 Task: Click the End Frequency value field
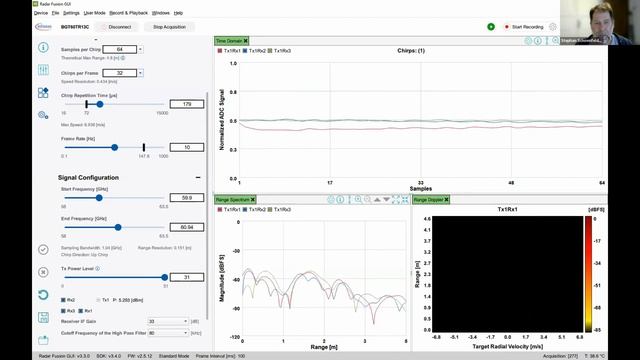[x=187, y=227]
